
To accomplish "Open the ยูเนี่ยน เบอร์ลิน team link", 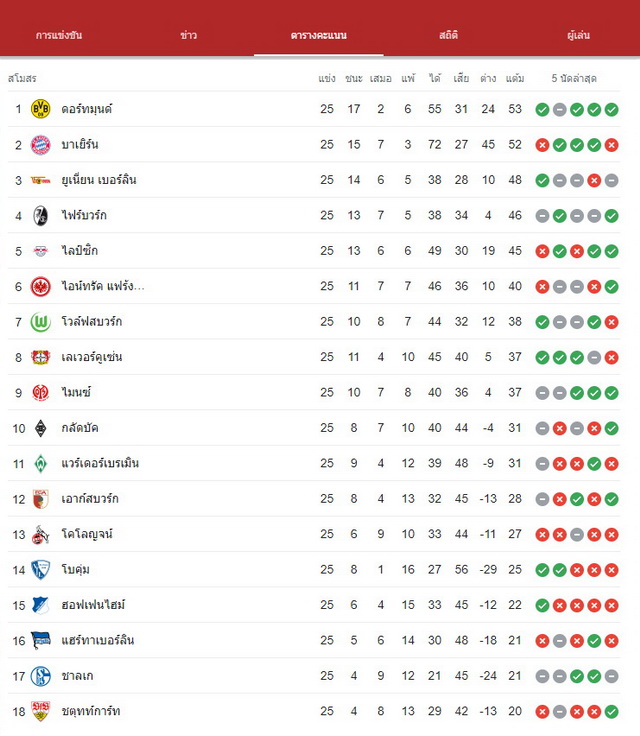I will pyautogui.click(x=99, y=180).
